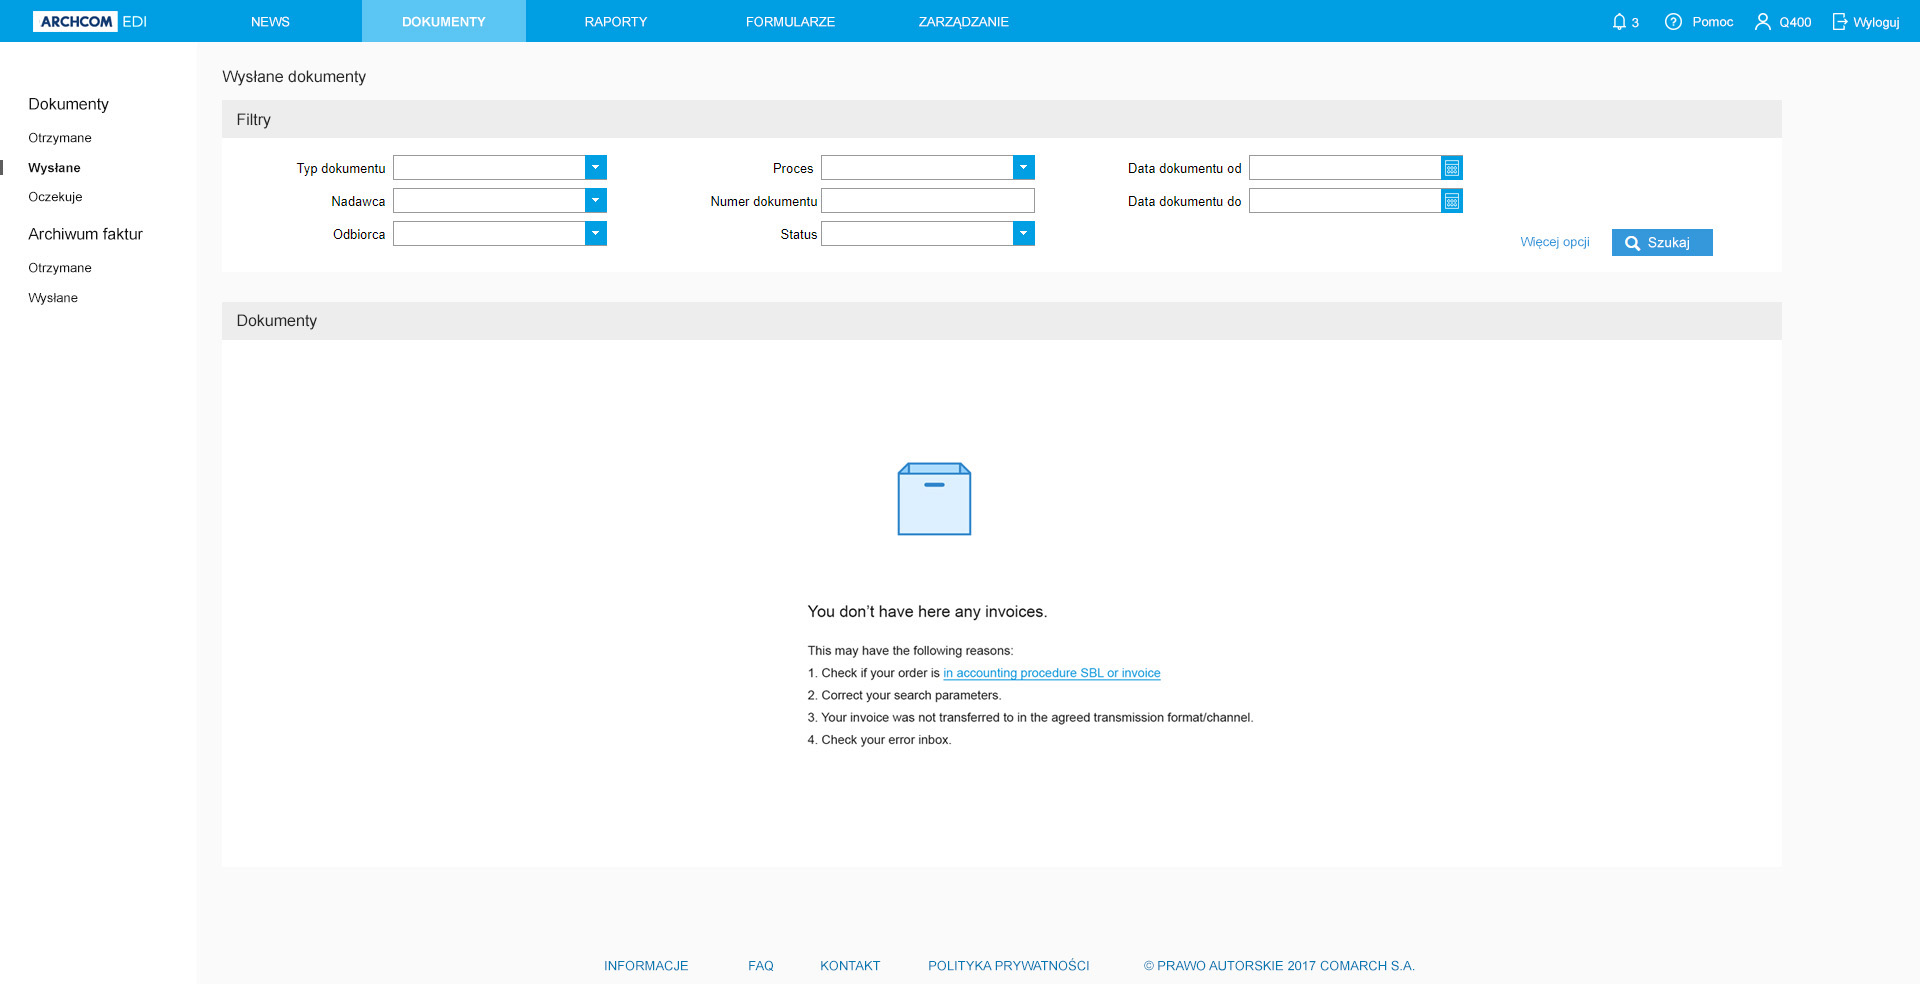Screen dimensions: 1920x984
Task: Click the Q400 user profile icon
Action: tap(1762, 21)
